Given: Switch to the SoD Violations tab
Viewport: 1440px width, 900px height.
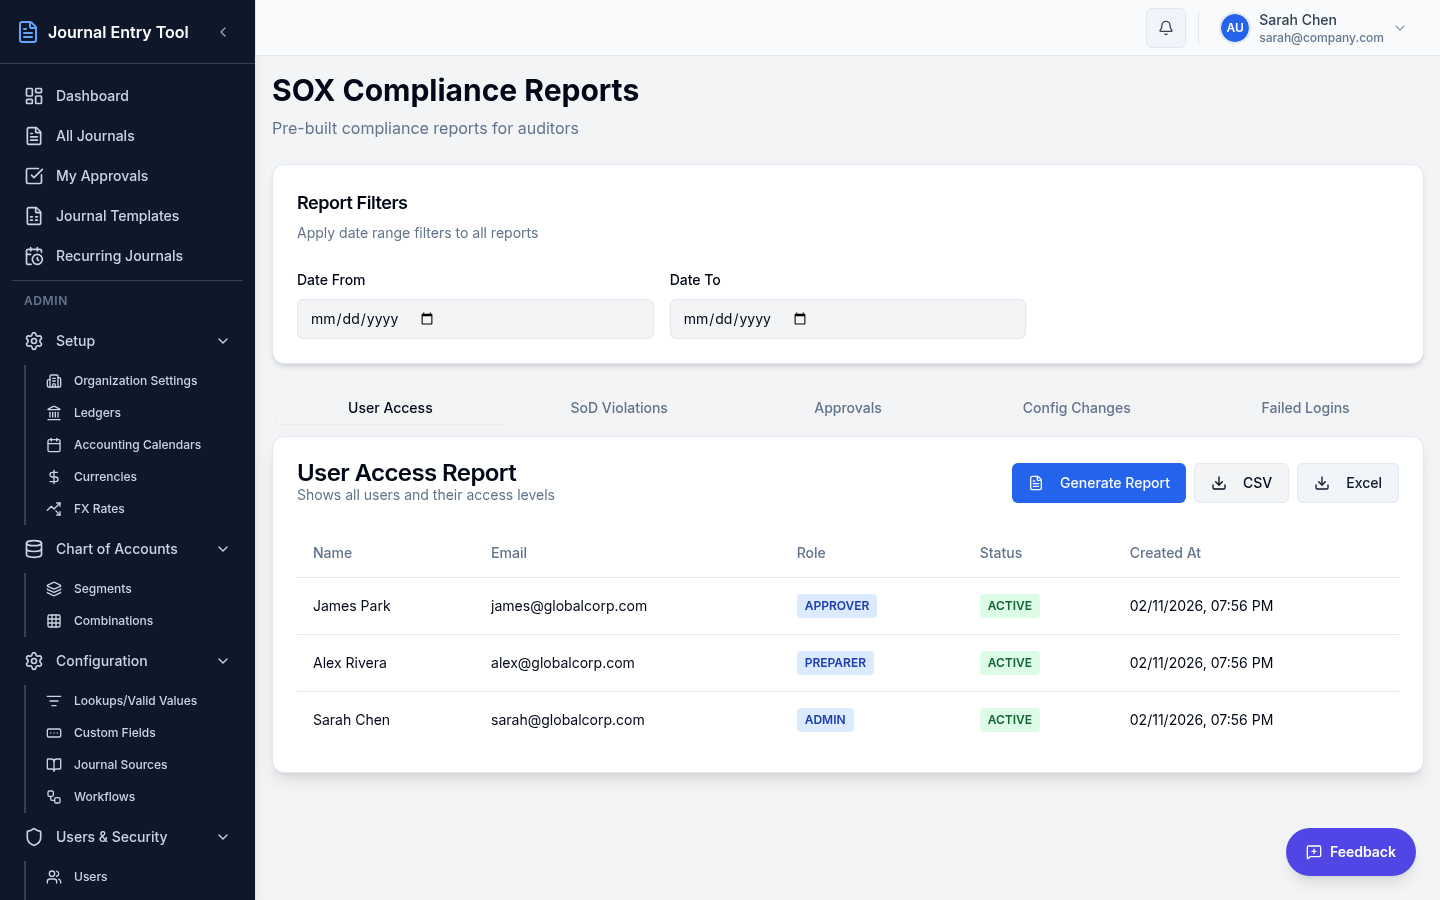Looking at the screenshot, I should click(x=618, y=408).
